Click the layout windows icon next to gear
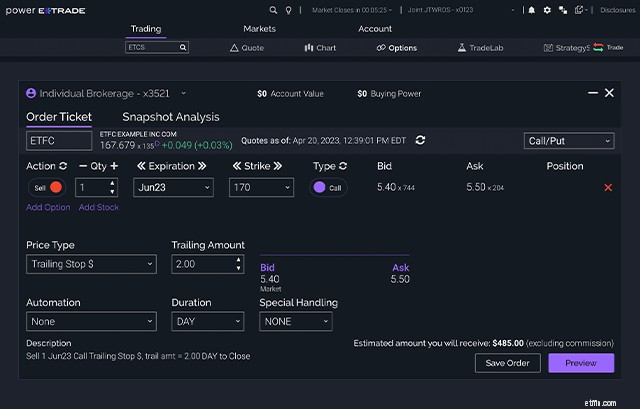Image resolution: width=640 pixels, height=409 pixels. (x=563, y=10)
